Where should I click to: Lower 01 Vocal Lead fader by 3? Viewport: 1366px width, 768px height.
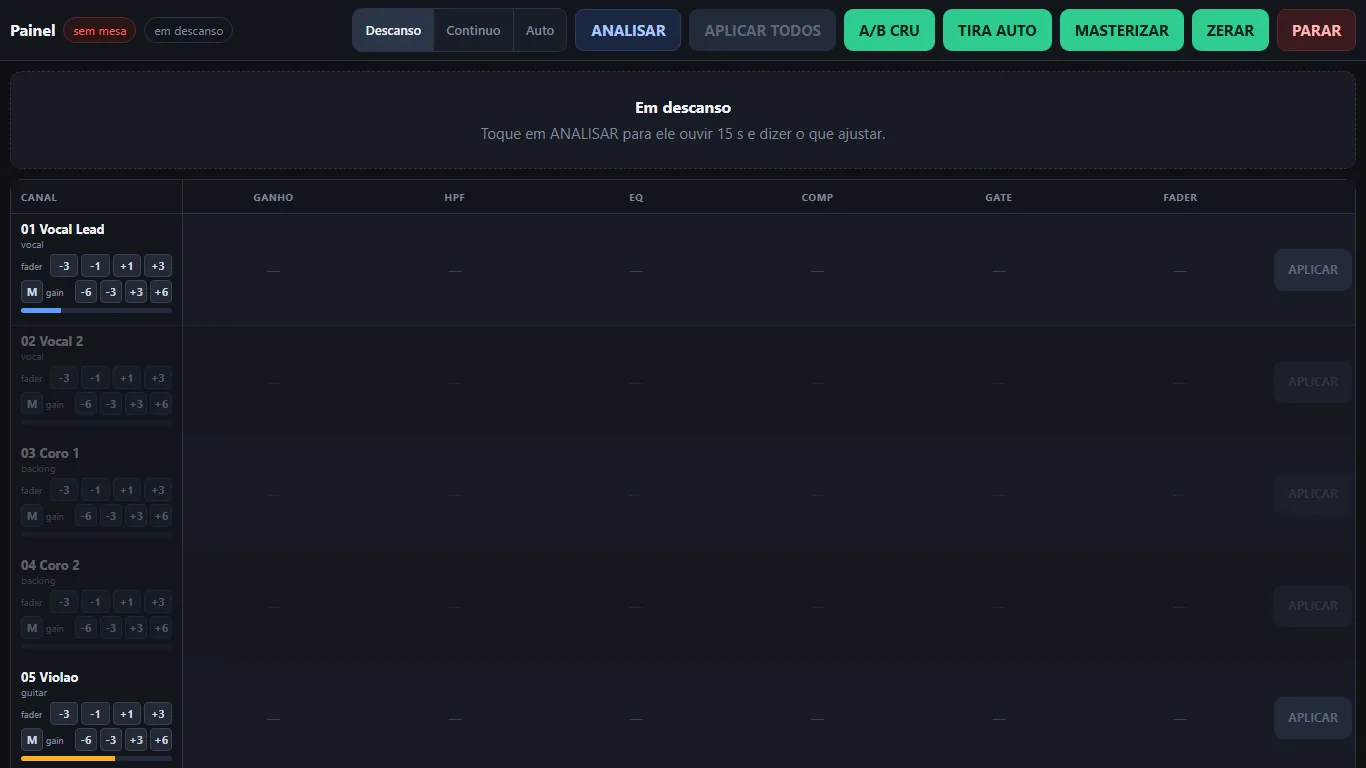click(x=64, y=266)
